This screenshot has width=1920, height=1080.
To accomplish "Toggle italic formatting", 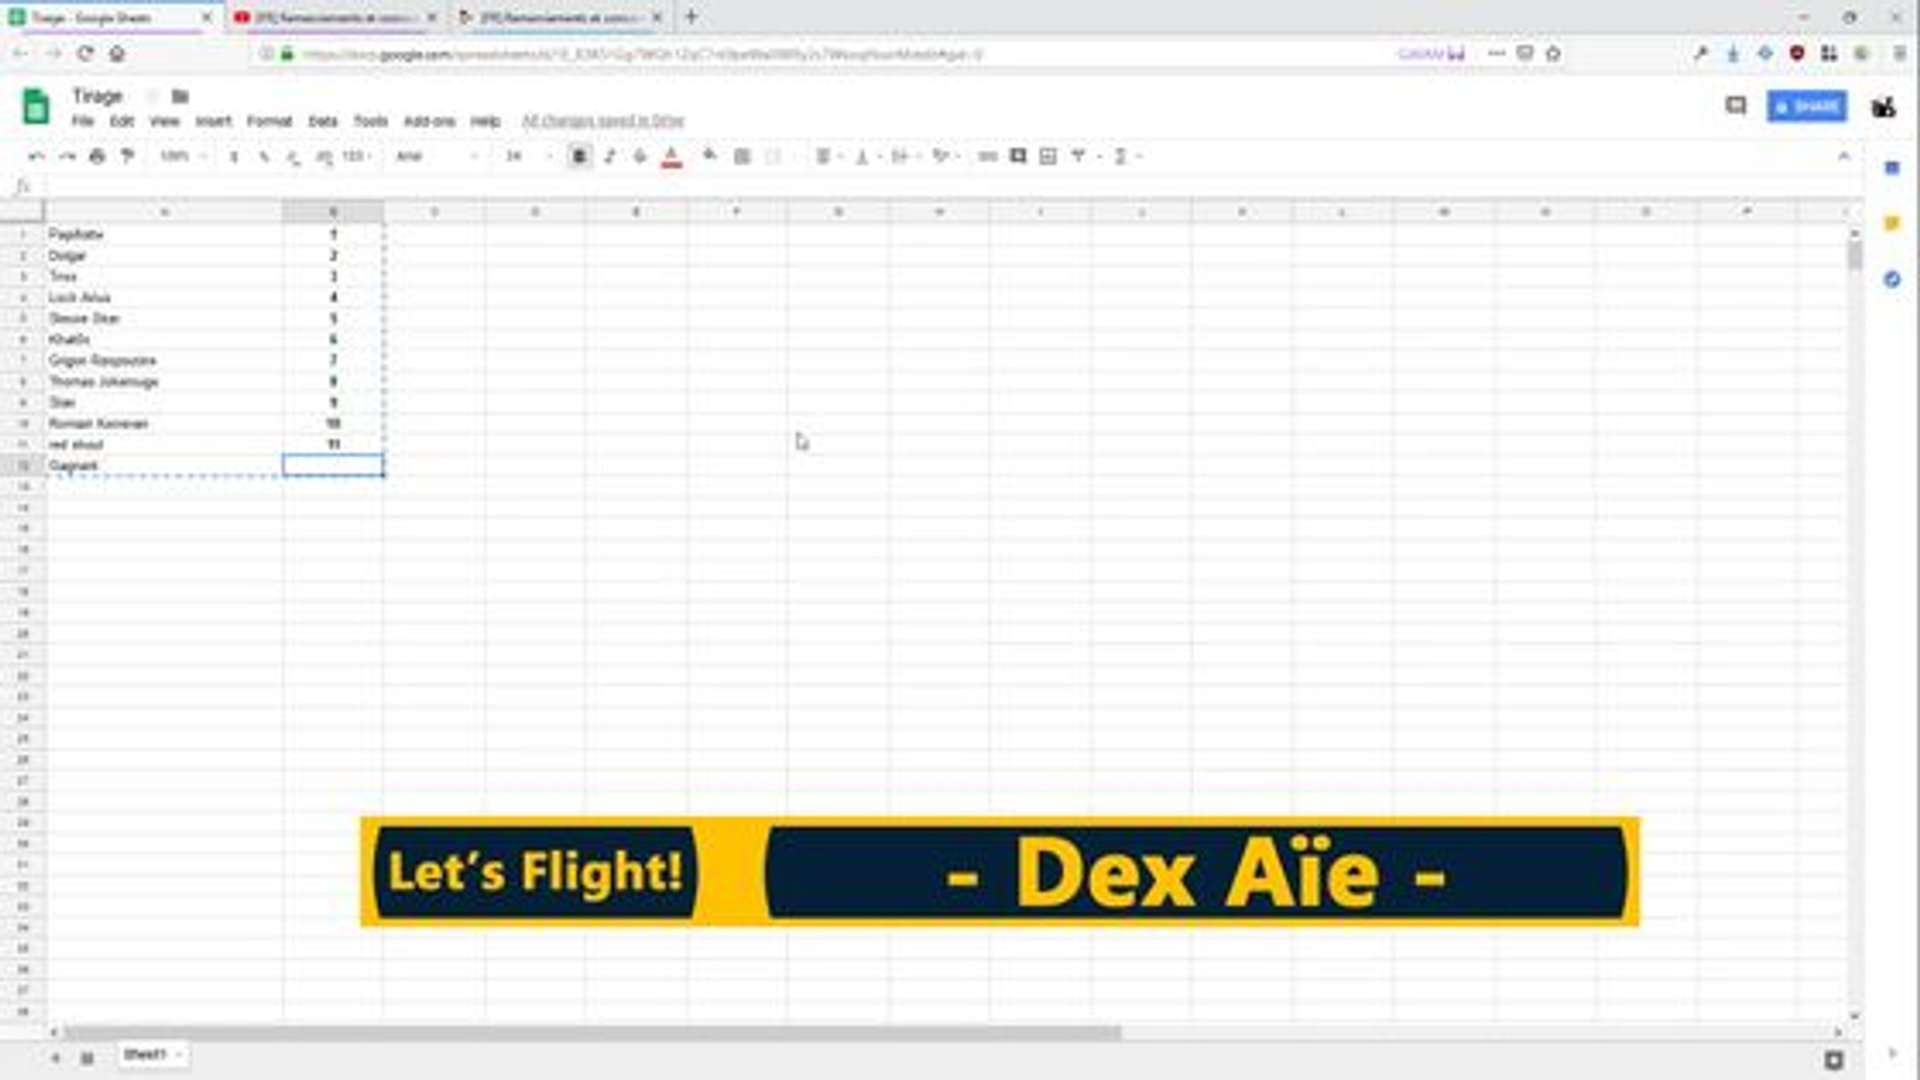I will click(610, 156).
